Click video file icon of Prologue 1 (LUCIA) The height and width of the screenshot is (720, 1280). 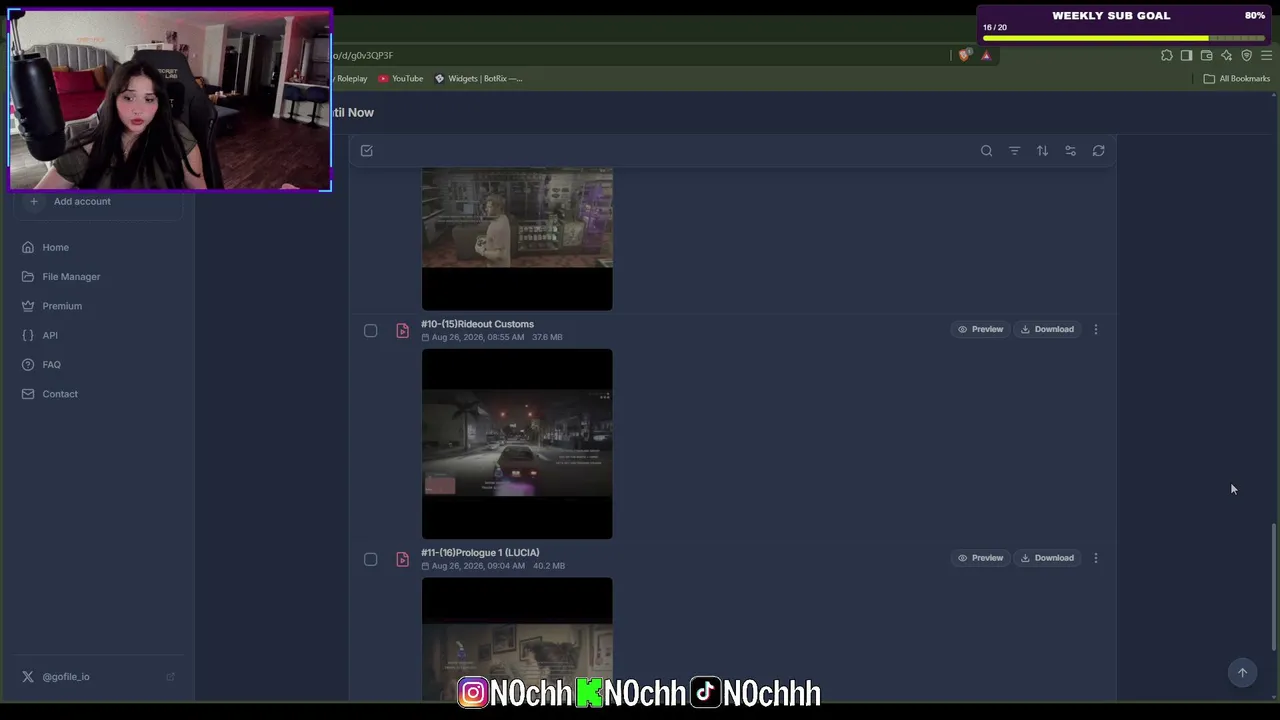coord(402,559)
